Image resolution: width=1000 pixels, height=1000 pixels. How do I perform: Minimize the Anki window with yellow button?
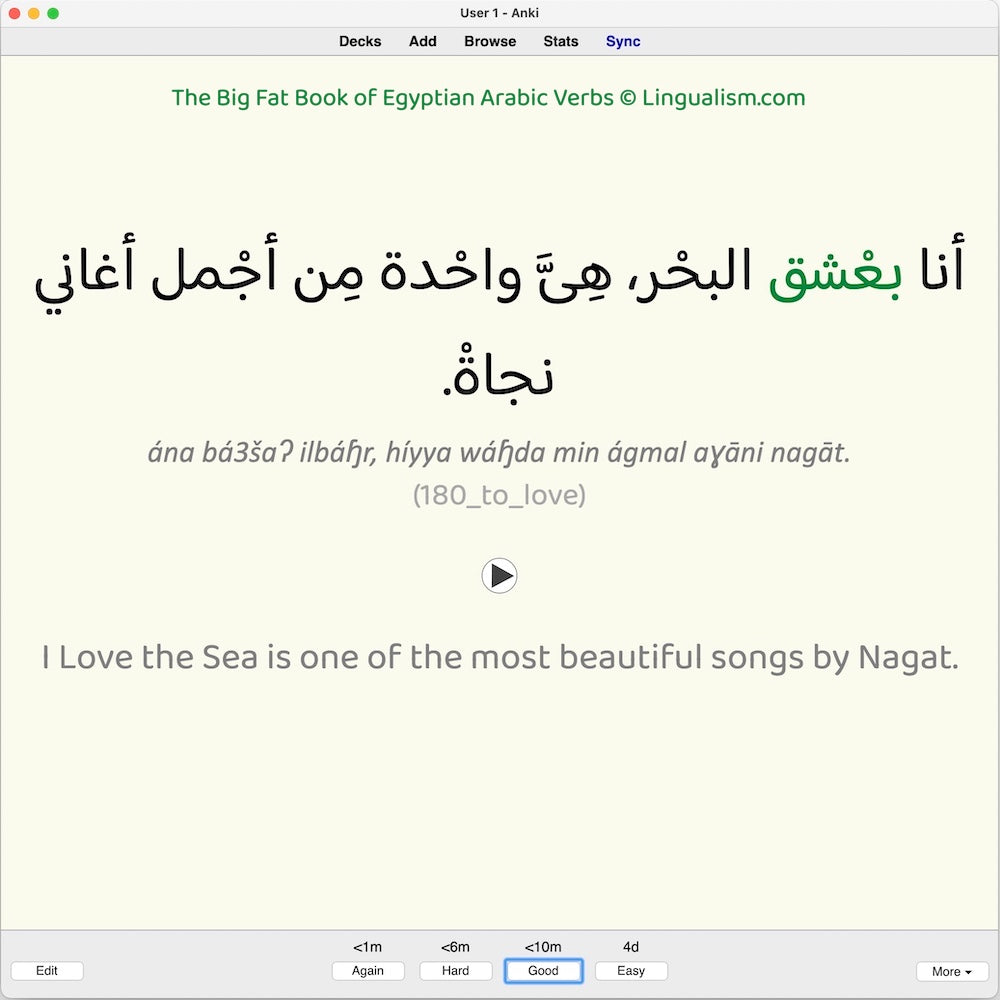[33, 13]
